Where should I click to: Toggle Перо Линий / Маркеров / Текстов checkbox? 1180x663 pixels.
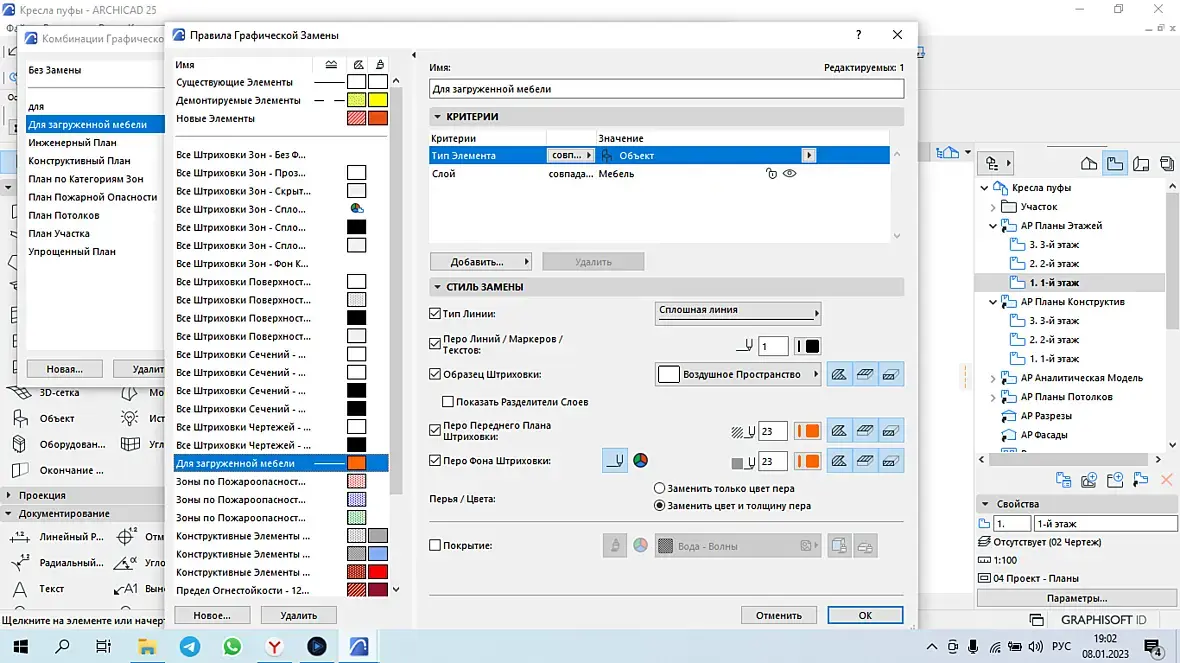point(435,344)
